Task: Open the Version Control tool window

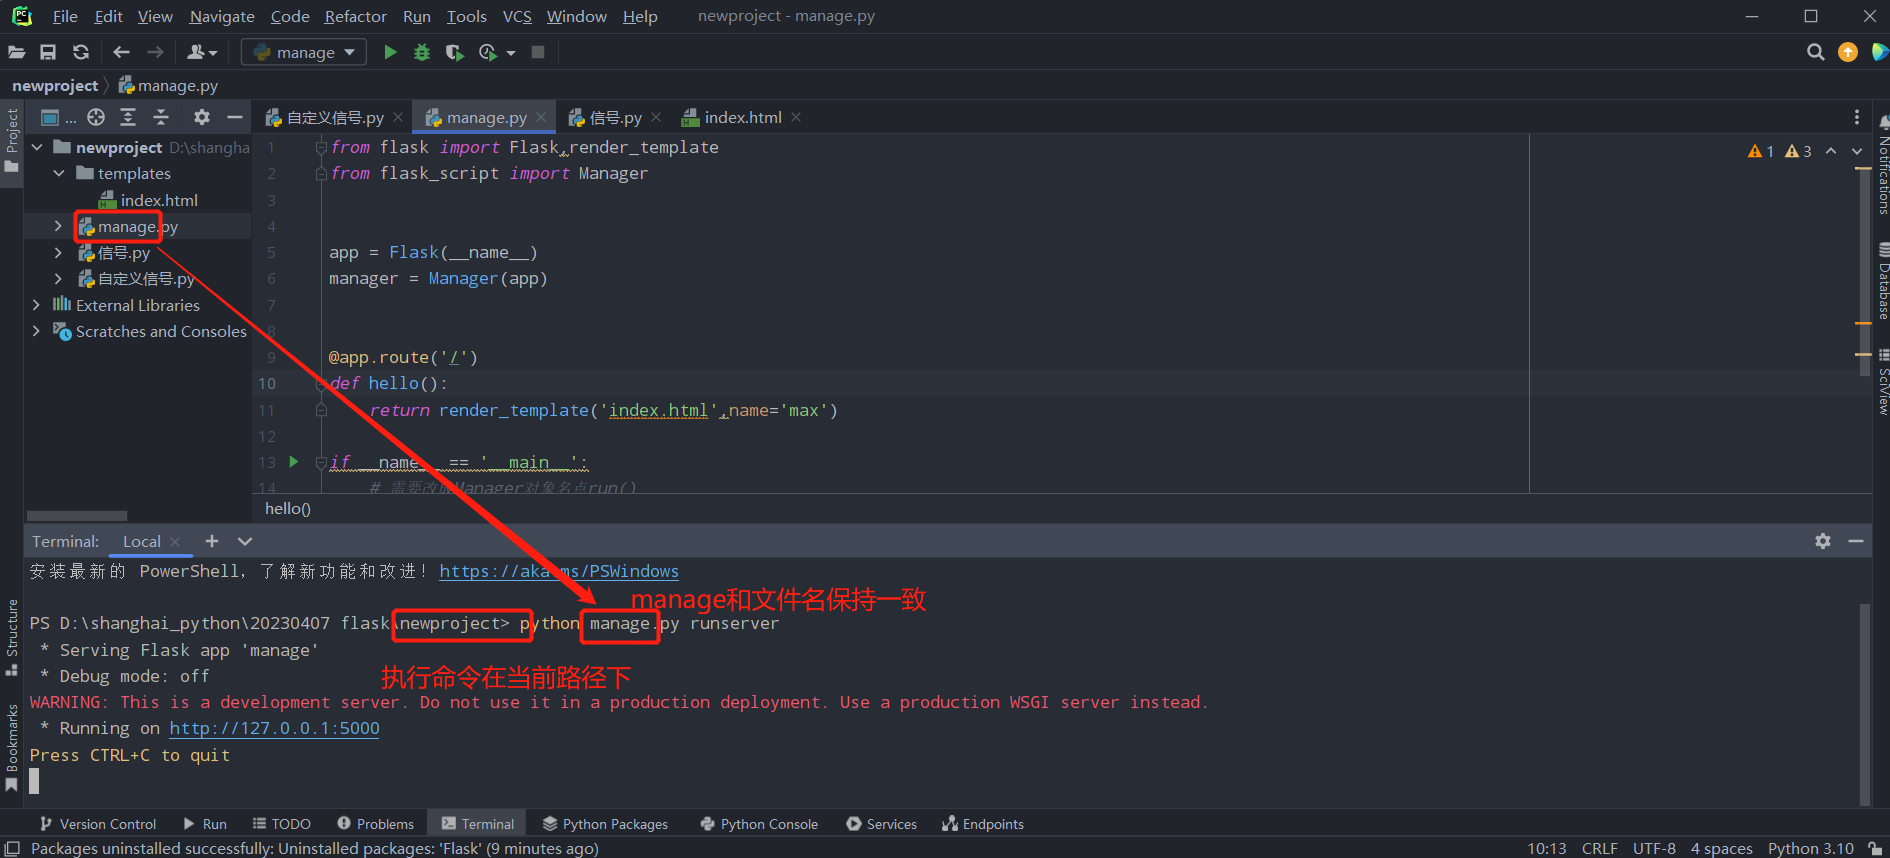Action: [x=98, y=824]
